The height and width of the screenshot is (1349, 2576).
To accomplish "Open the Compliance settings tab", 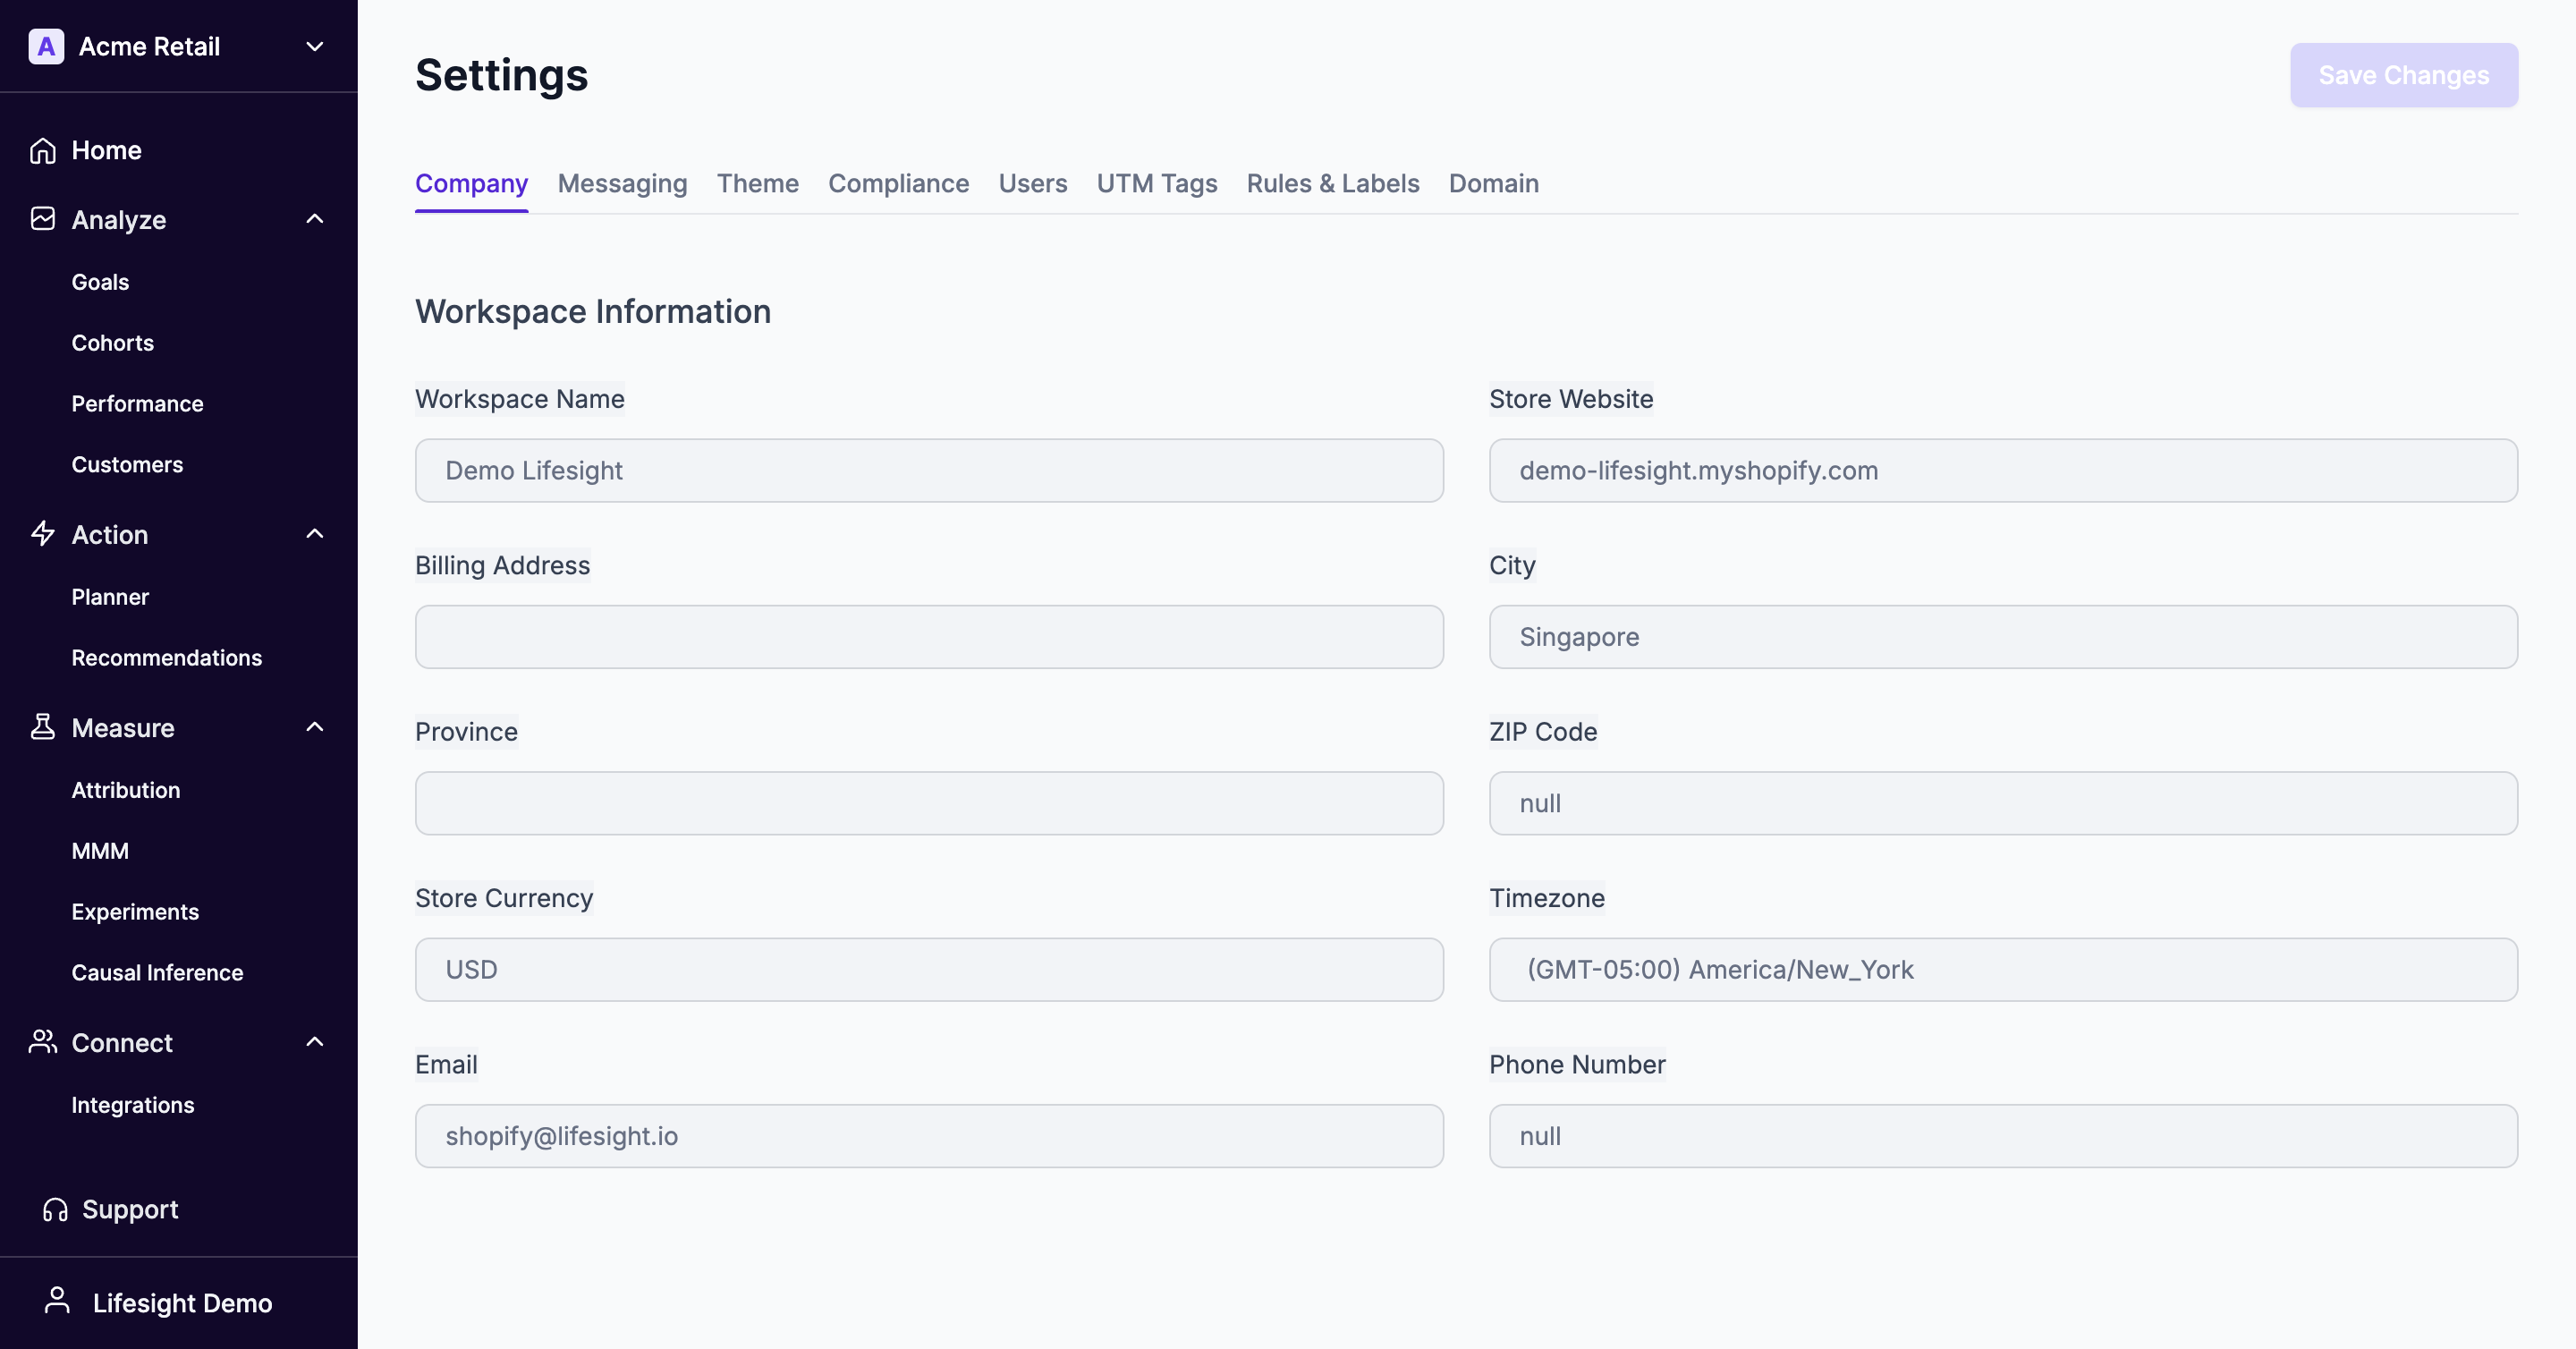I will (898, 184).
